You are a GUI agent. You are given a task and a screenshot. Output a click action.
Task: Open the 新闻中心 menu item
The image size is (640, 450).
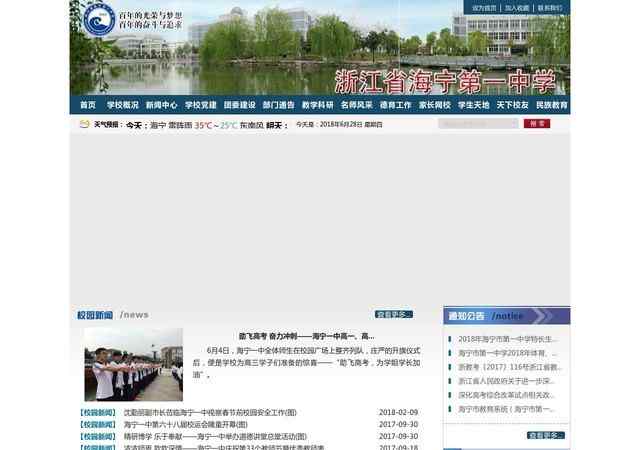coord(162,105)
